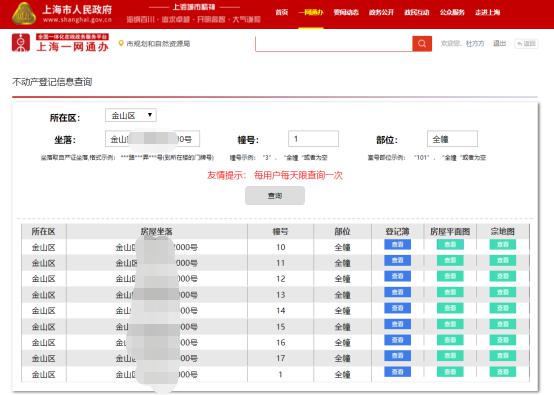554x395 pixels.
Task: View 登记簿 for building 14 row
Action: click(397, 308)
